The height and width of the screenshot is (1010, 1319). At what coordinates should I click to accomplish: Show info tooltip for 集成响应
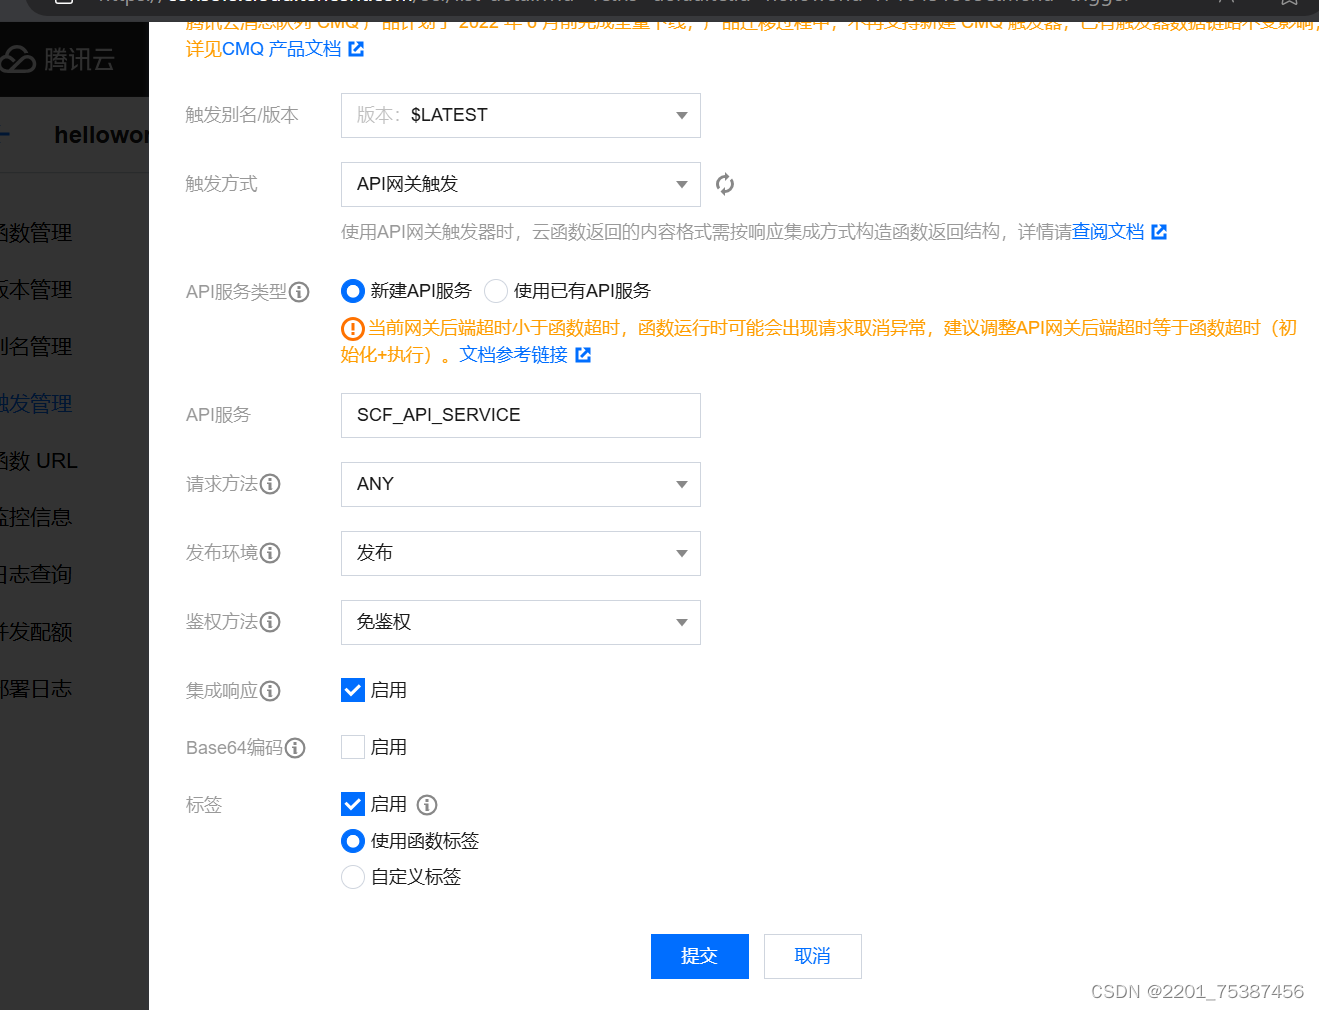(x=270, y=691)
